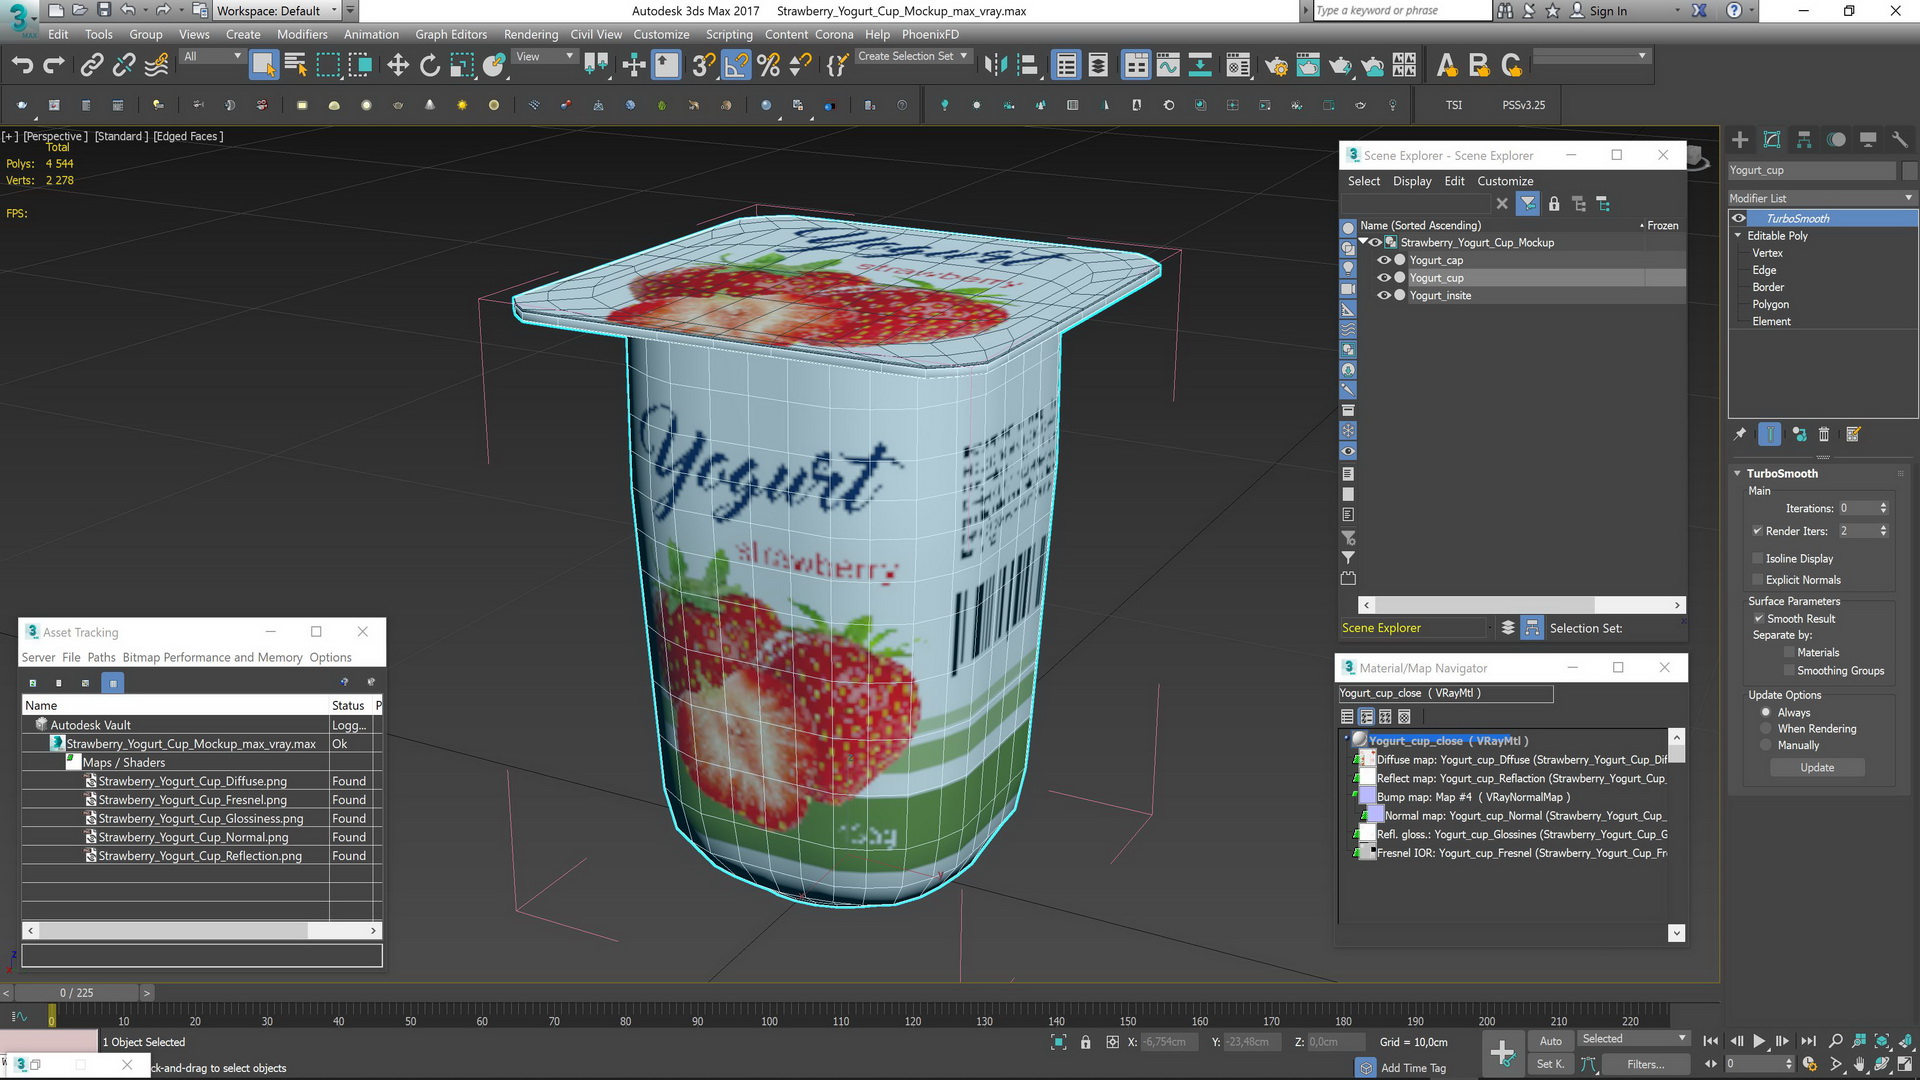Image resolution: width=1920 pixels, height=1080 pixels.
Task: Open the View reference coordinate dropdown
Action: point(544,56)
